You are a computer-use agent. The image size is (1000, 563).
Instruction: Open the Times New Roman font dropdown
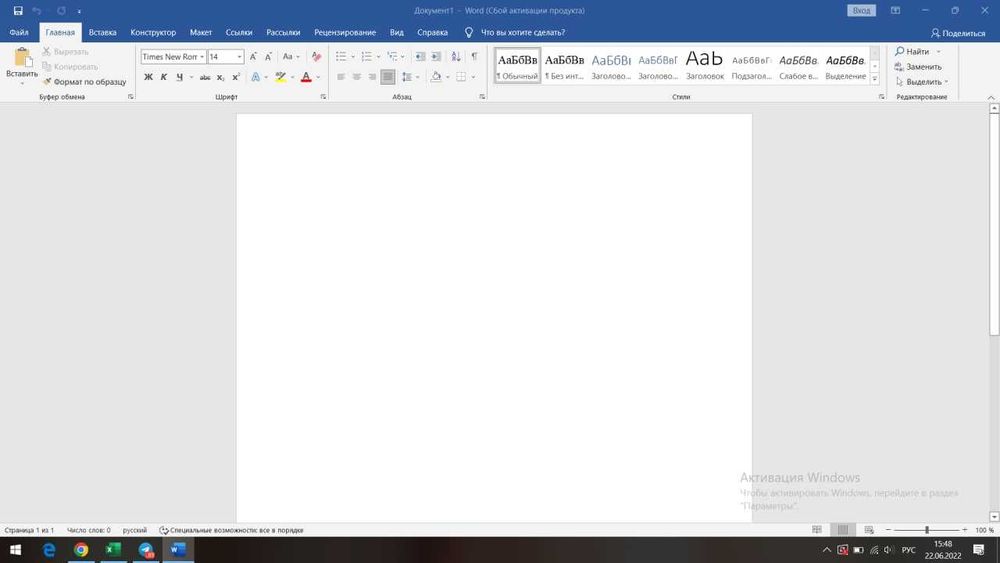point(202,57)
